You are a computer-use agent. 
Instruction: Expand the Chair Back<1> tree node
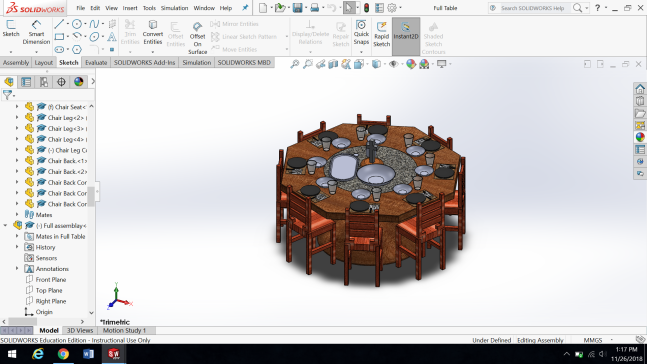point(17,161)
